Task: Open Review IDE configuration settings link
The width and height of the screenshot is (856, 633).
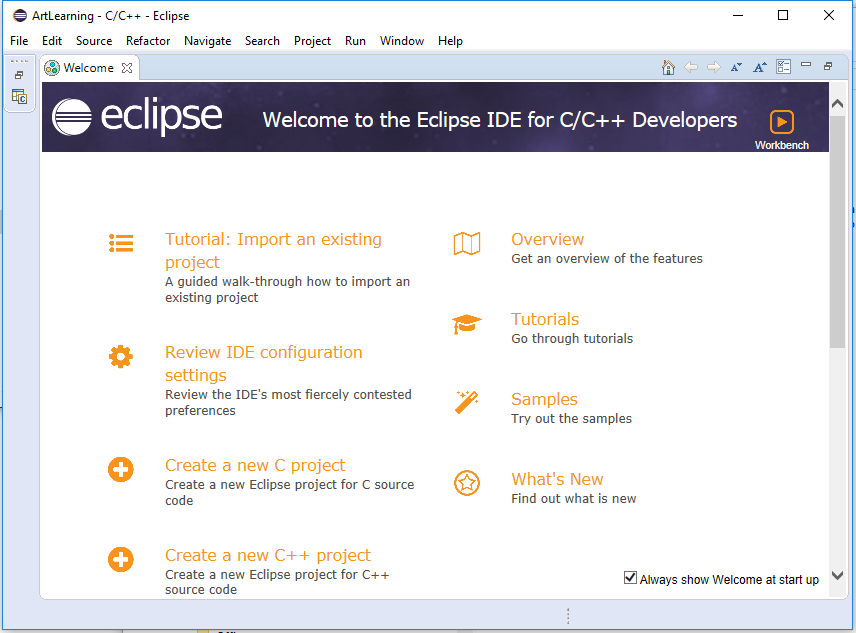Action: 264,363
